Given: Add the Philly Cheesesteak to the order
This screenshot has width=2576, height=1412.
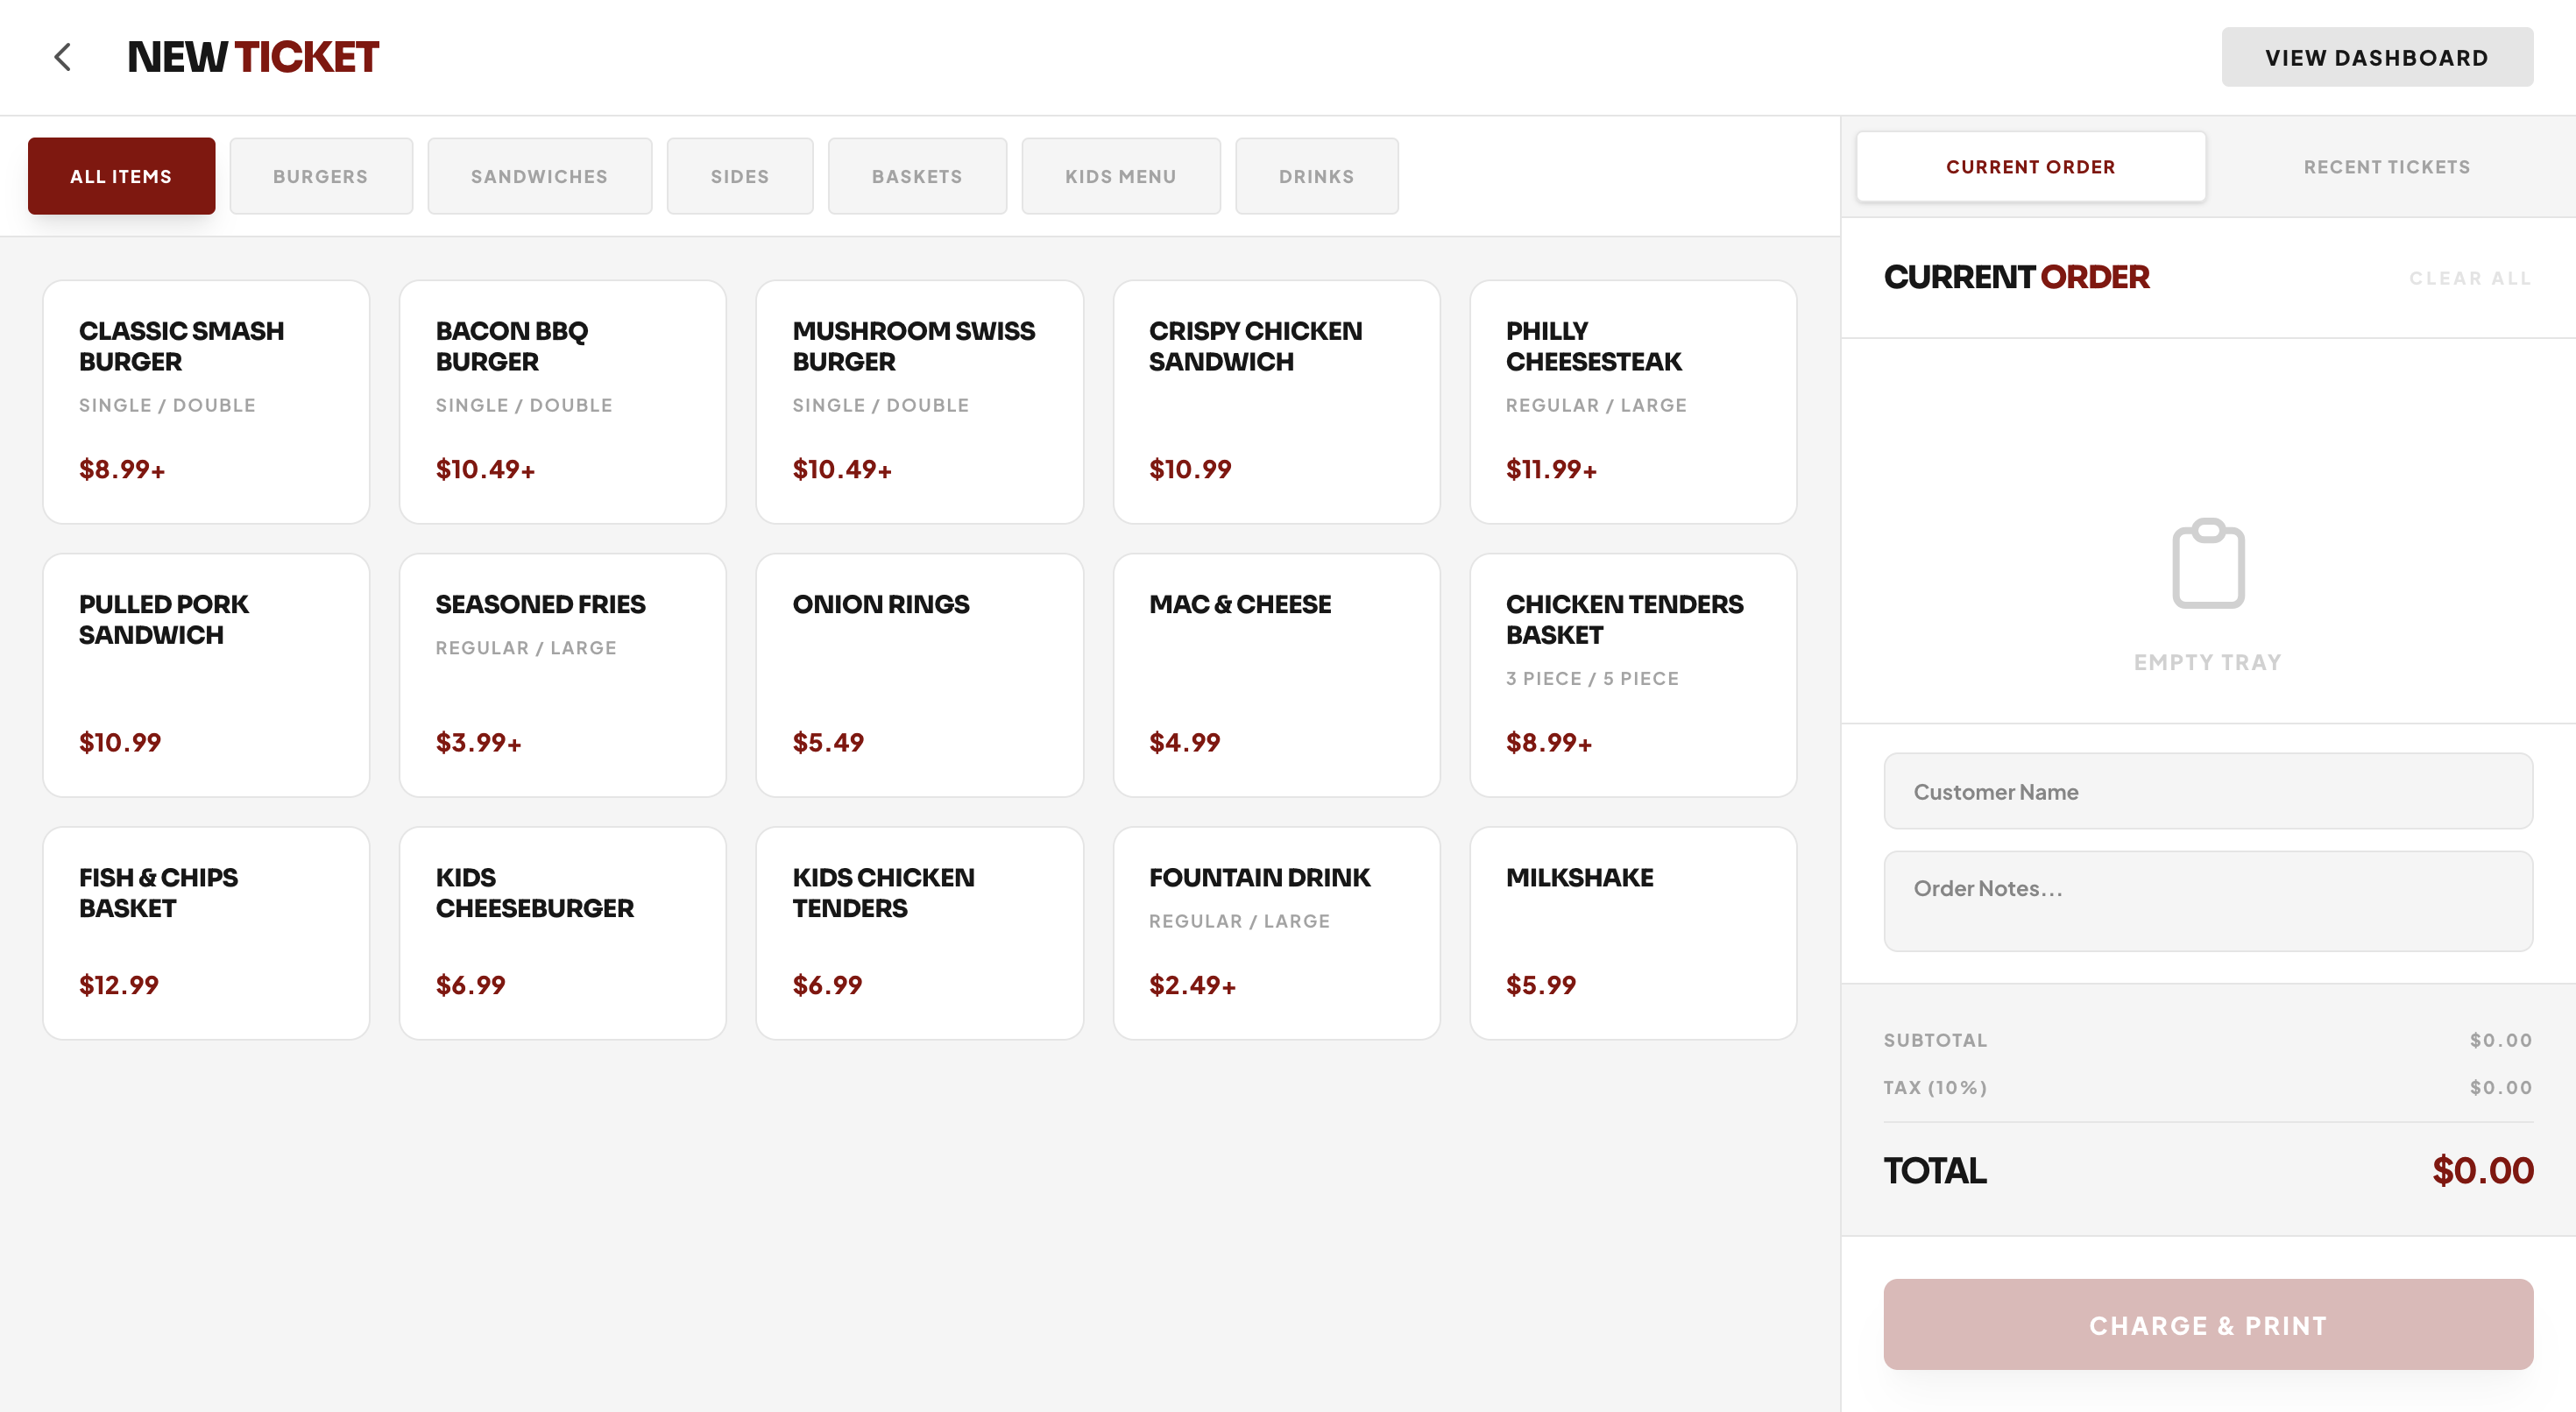Looking at the screenshot, I should click(1633, 401).
